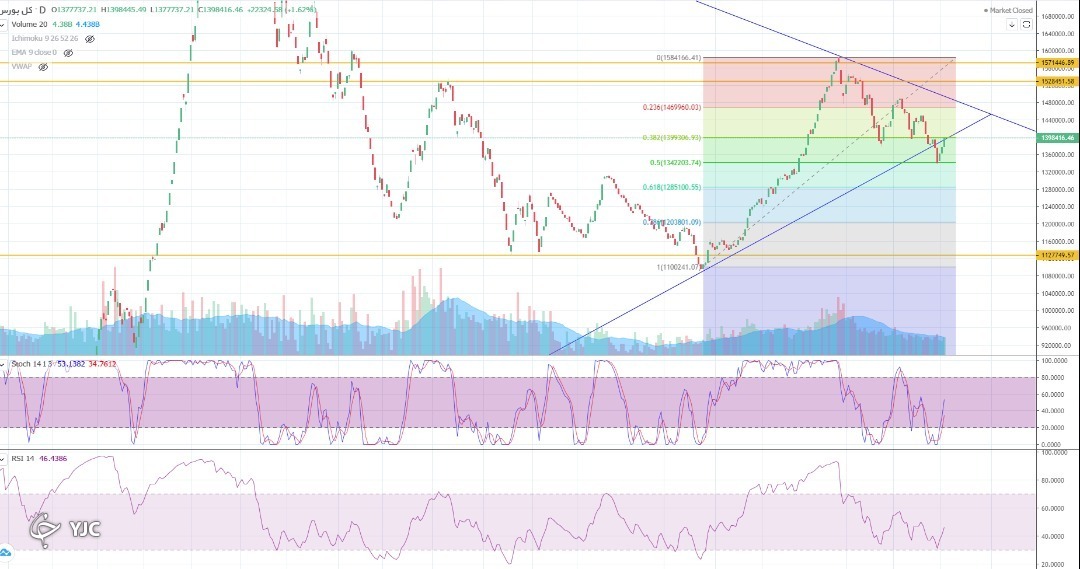Select the Volume 20 indicator label
The height and width of the screenshot is (569, 1080).
pyautogui.click(x=29, y=24)
